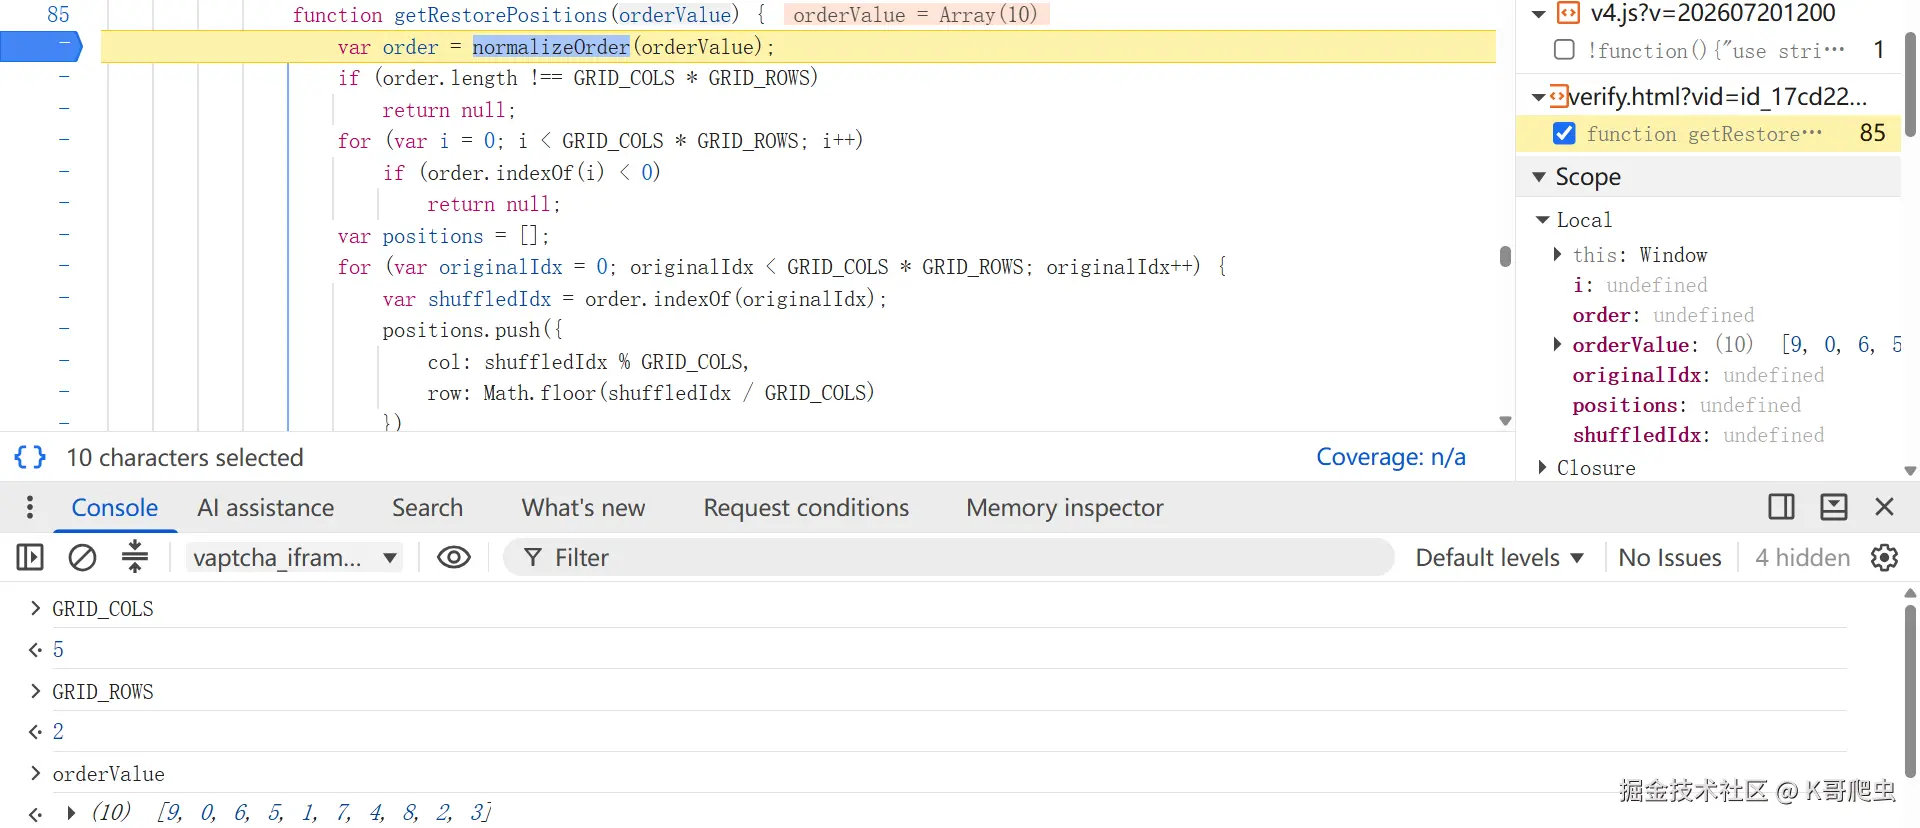Screen dimensions: 1920x828
Task: Click the 4 hidden messages label
Action: pyautogui.click(x=1802, y=557)
